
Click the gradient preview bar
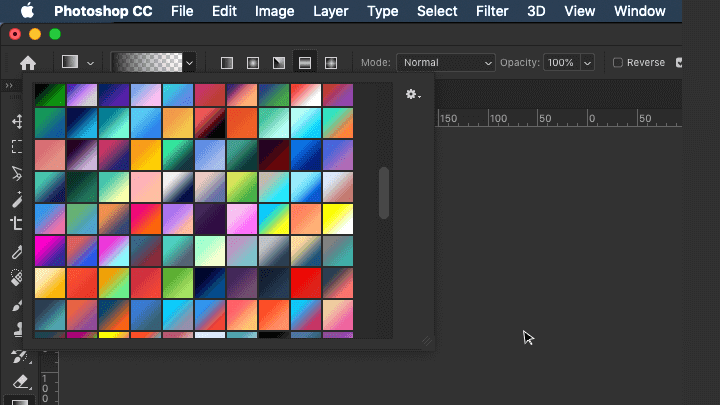coord(148,62)
